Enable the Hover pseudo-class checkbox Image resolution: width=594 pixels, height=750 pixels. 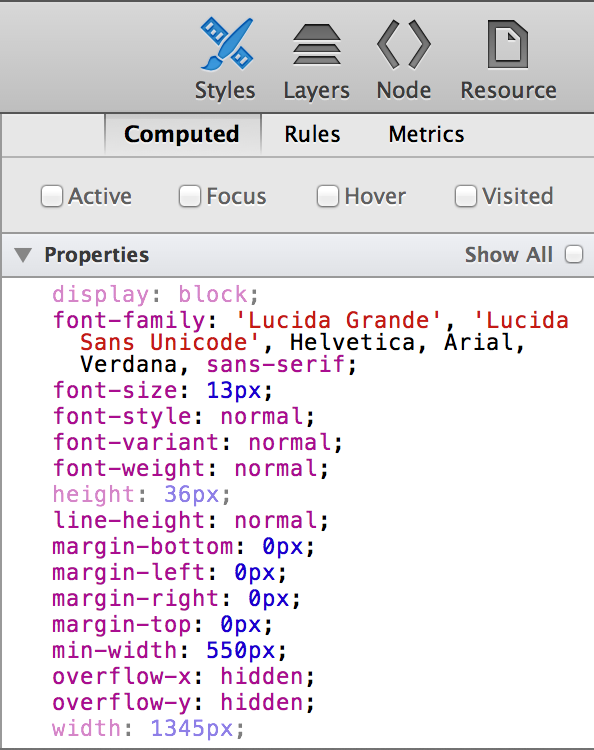(x=328, y=196)
